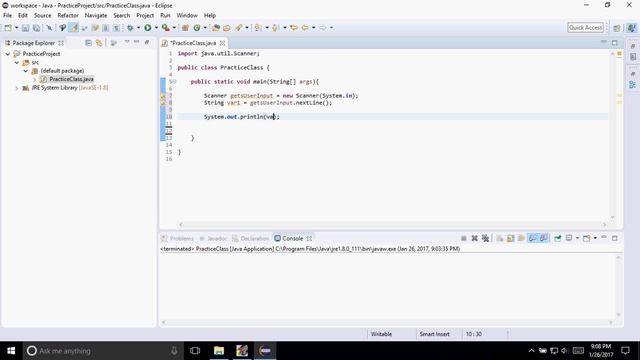Click Clear Console icon
The height and width of the screenshot is (360, 640).
(500, 238)
